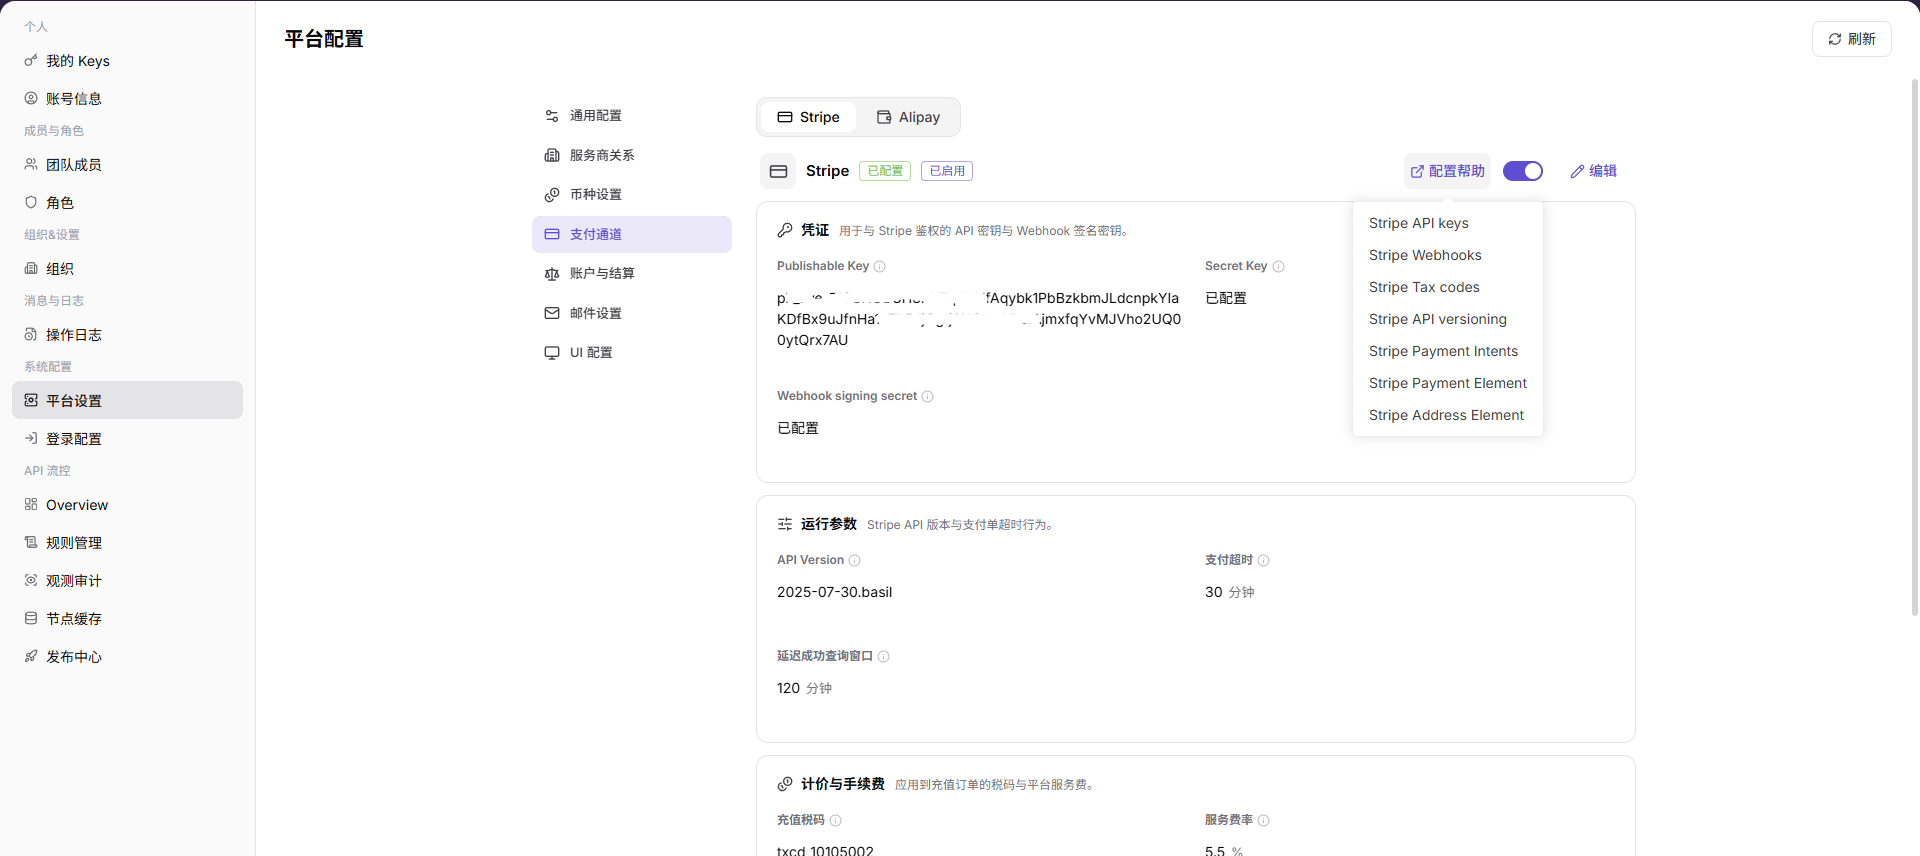The width and height of the screenshot is (1920, 856).
Task: Click the team icon beside 团队成员
Action: (x=31, y=164)
